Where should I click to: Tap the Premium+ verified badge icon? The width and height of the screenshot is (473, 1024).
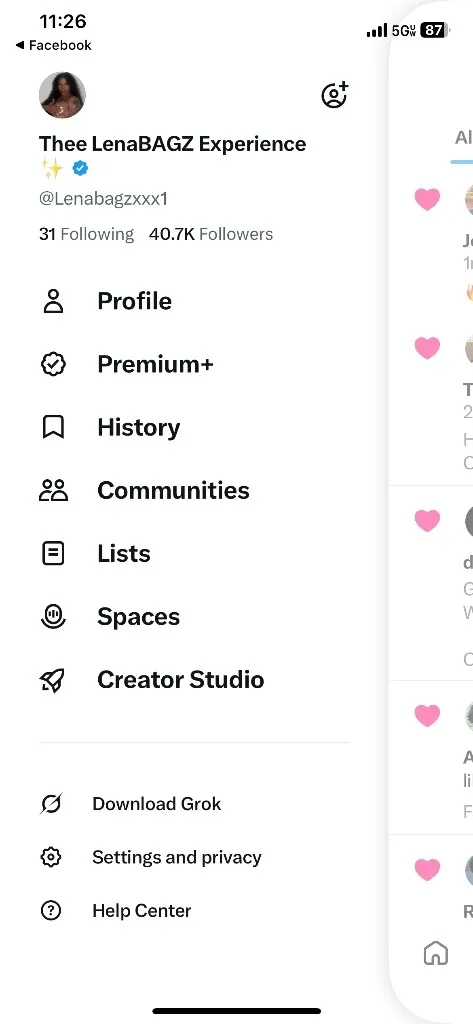(53, 364)
